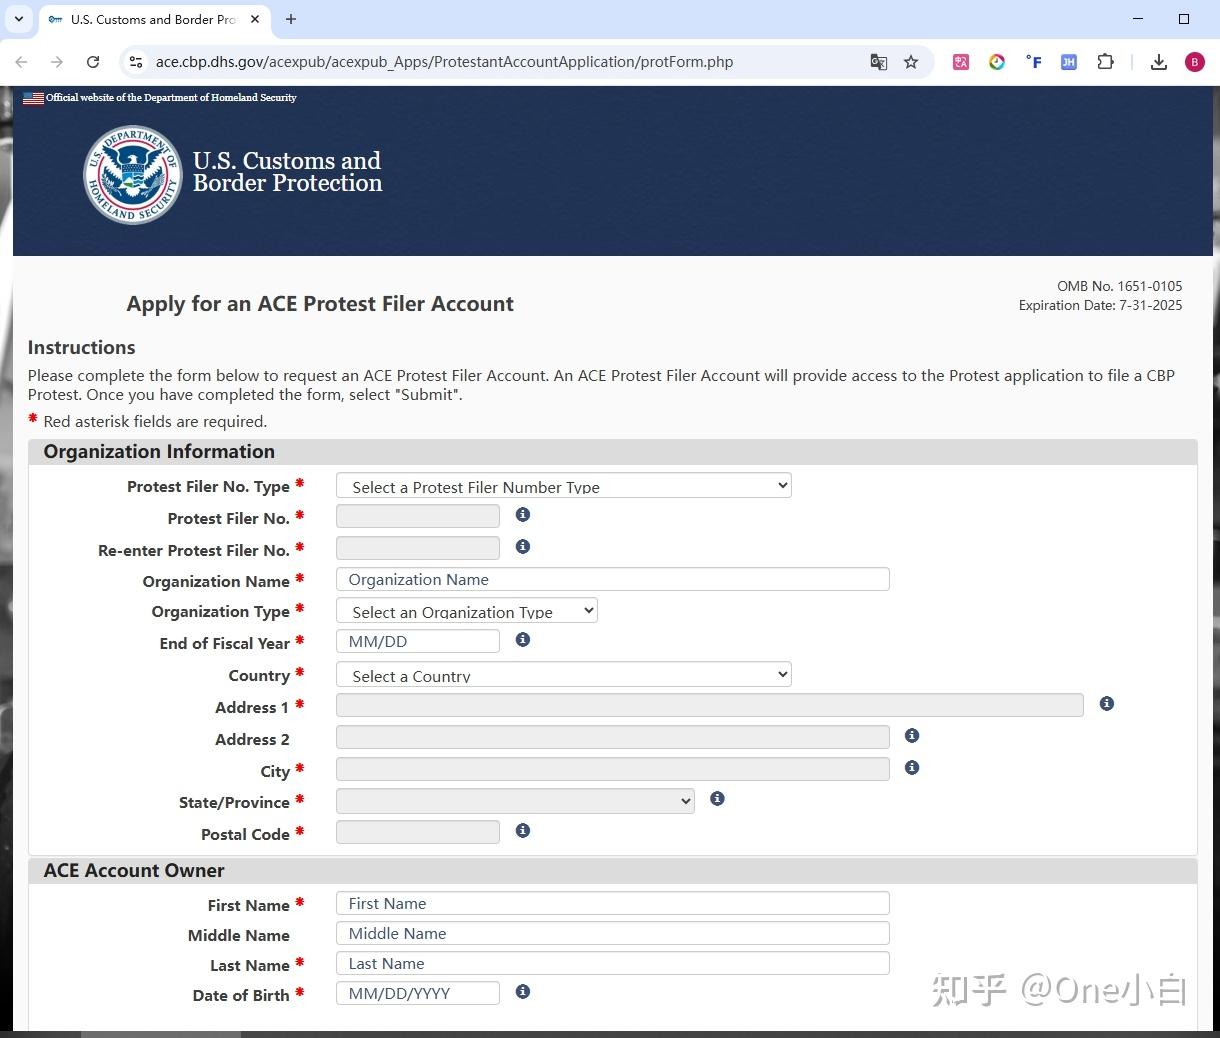Click the purple translation extension icon
This screenshot has width=1220, height=1038.
[961, 62]
